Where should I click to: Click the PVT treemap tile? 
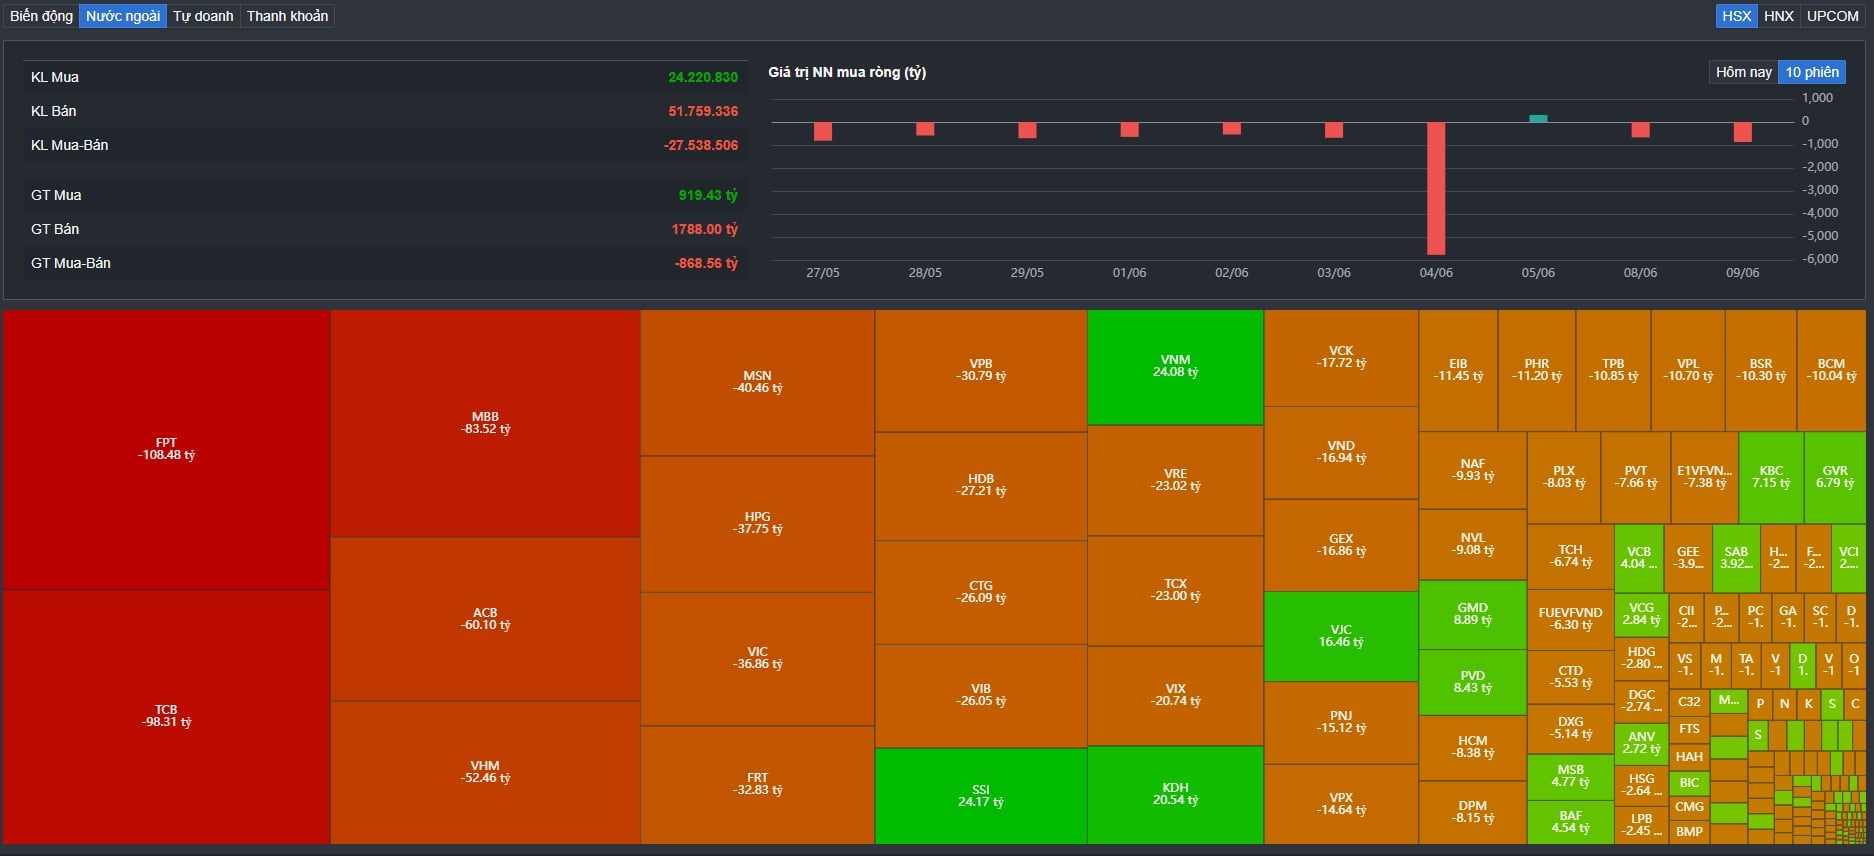[1636, 477]
